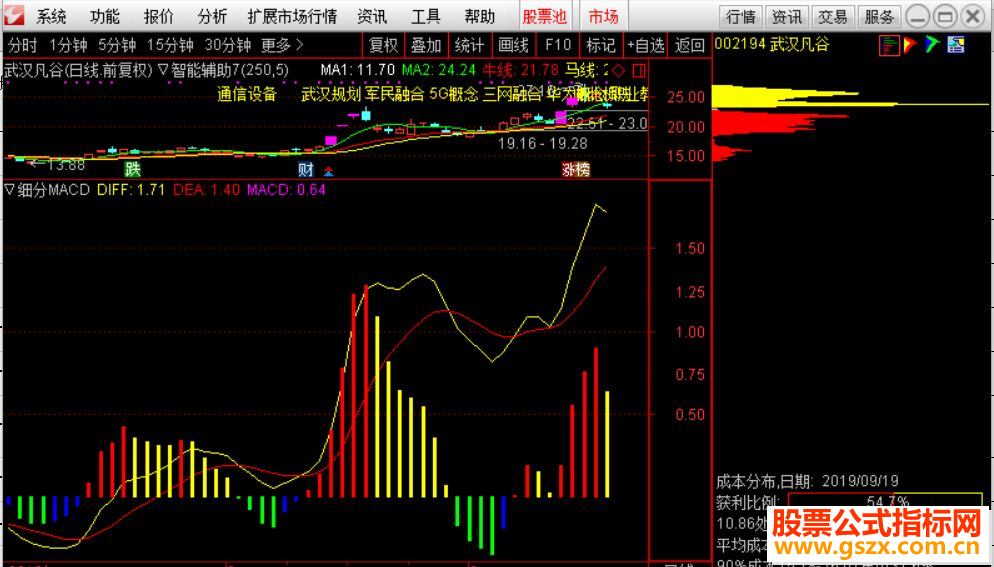Image resolution: width=994 pixels, height=567 pixels.
Task: Click the red diamond icon in chart header
Action: click(619, 69)
